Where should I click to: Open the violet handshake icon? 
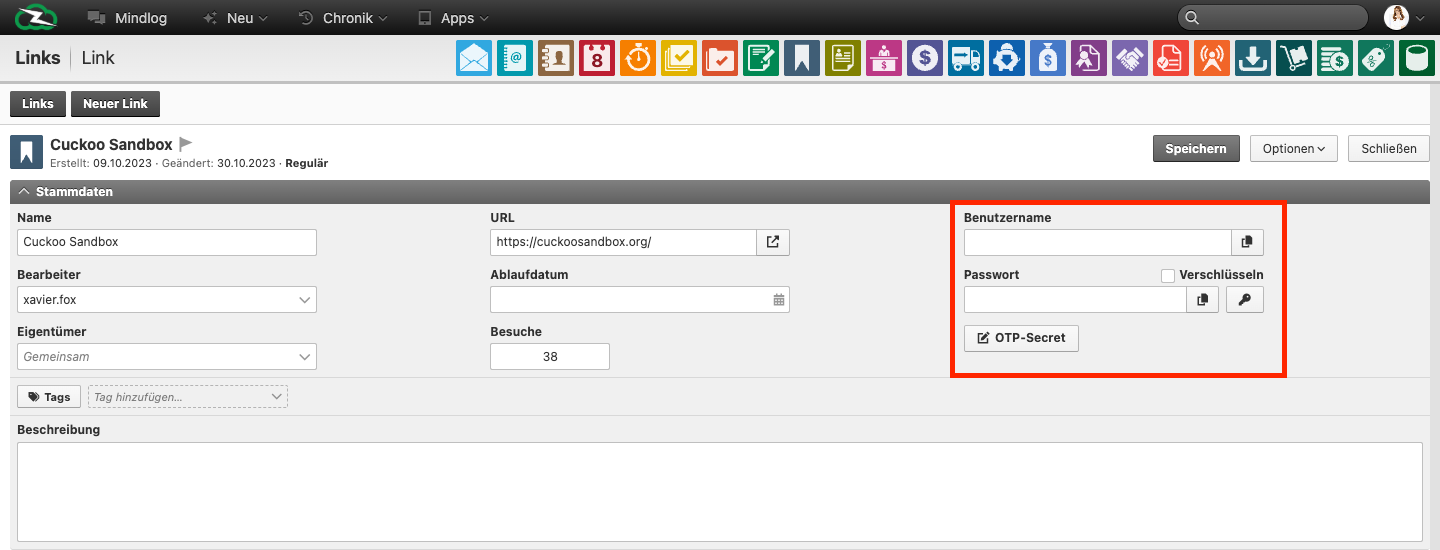pyautogui.click(x=1130, y=58)
